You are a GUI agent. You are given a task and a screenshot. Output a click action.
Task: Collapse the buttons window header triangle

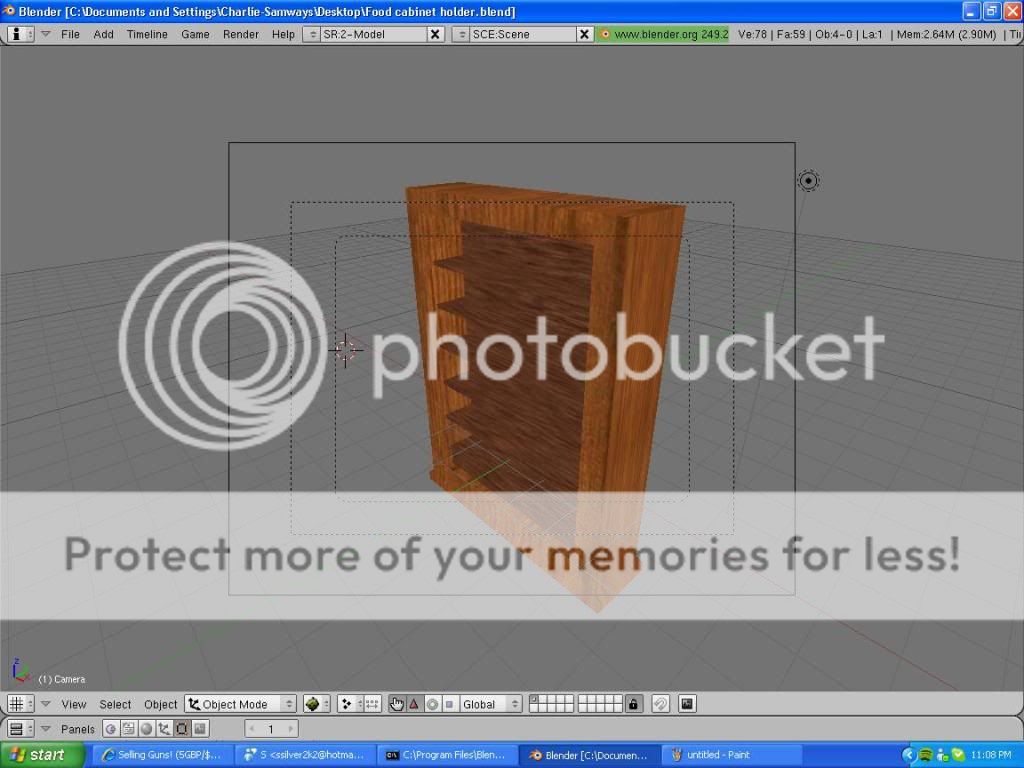46,729
